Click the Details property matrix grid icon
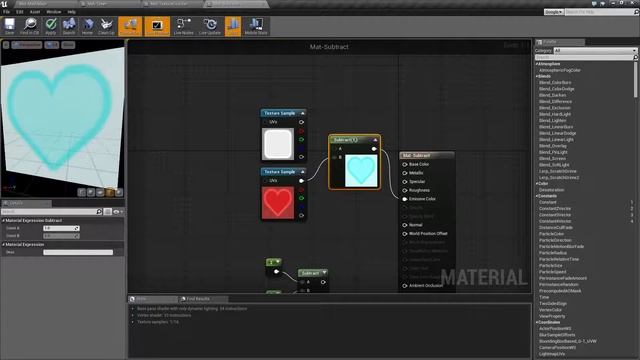Viewport: 640px width, 360px height. click(x=107, y=211)
